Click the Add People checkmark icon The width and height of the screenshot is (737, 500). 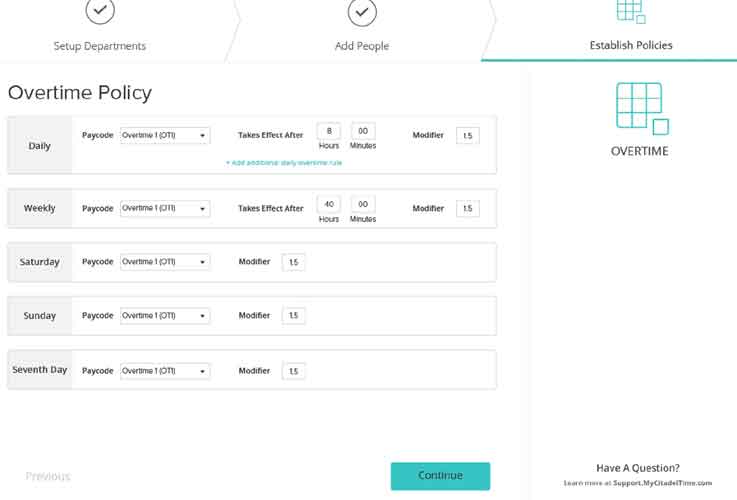pyautogui.click(x=361, y=11)
